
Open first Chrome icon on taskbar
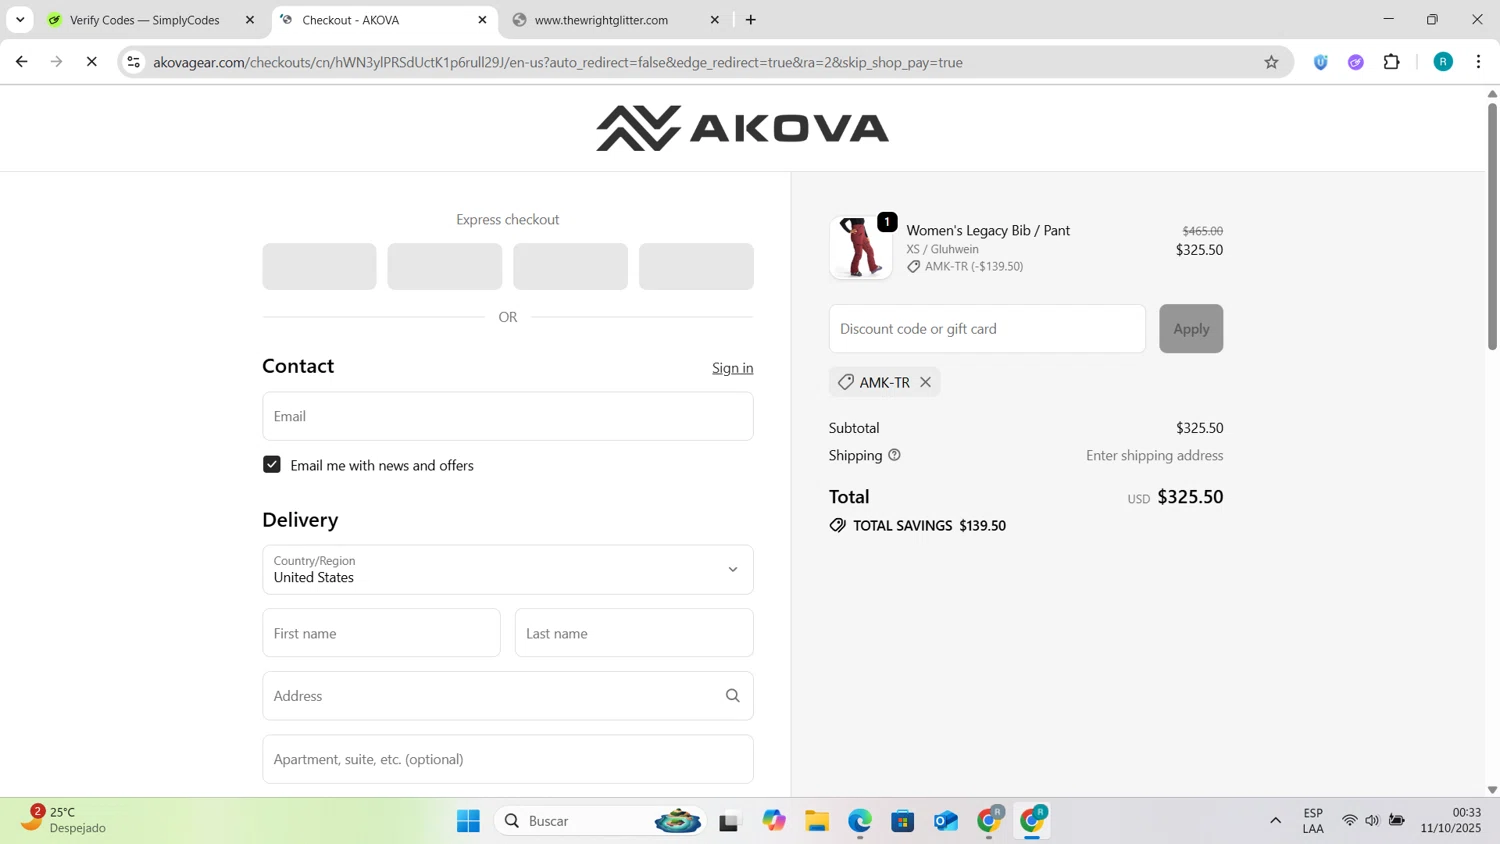pyautogui.click(x=990, y=821)
